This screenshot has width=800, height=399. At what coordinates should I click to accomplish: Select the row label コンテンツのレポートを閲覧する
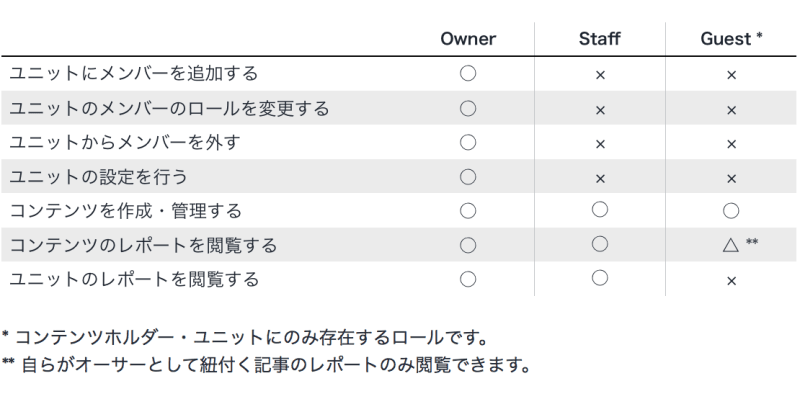click(143, 245)
